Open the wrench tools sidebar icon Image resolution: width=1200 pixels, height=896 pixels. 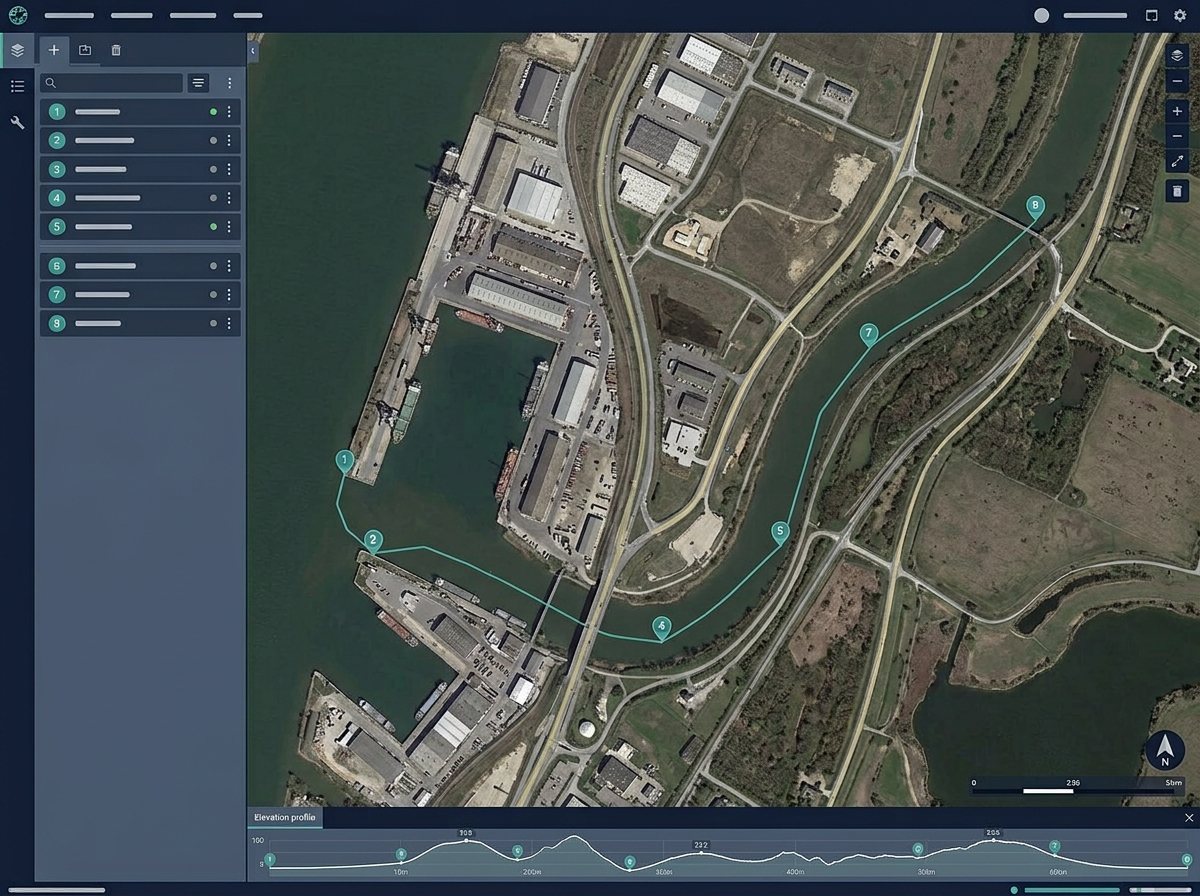coord(17,122)
